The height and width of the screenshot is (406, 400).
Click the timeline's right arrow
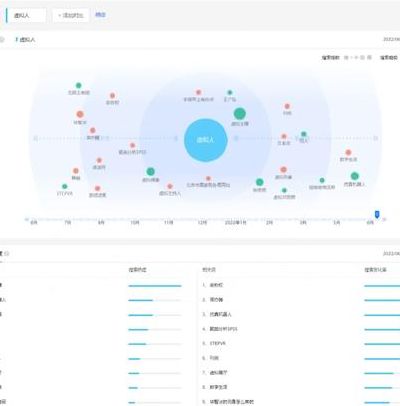384,219
